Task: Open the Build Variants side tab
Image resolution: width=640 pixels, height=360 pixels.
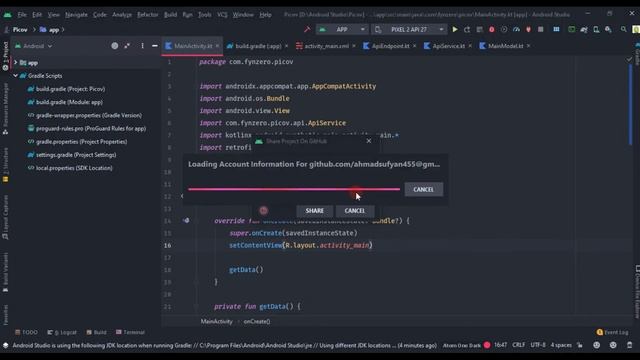Action: point(5,272)
